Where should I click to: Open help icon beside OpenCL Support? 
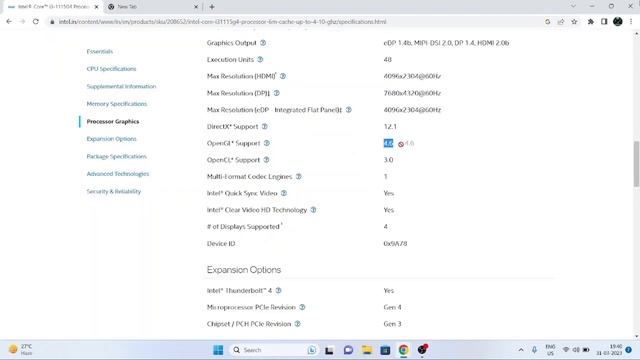[x=266, y=160]
